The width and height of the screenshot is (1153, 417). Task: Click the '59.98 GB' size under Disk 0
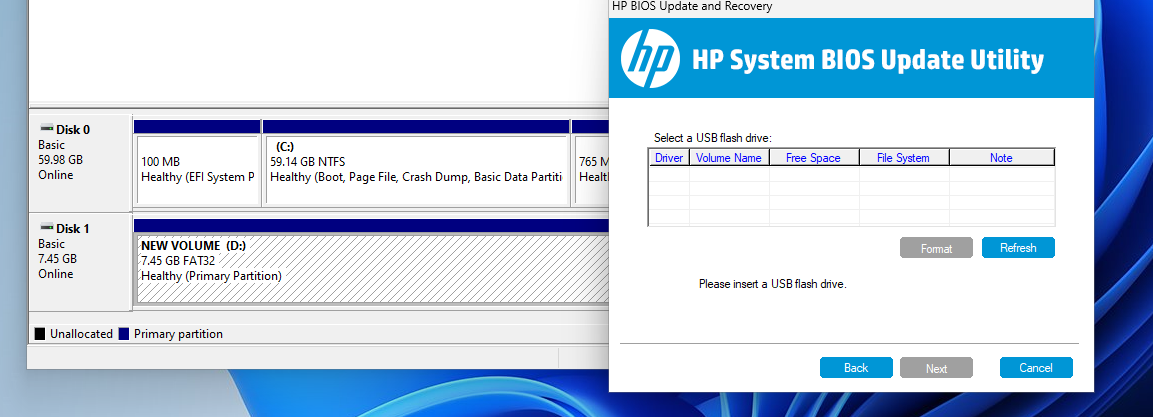coord(60,160)
